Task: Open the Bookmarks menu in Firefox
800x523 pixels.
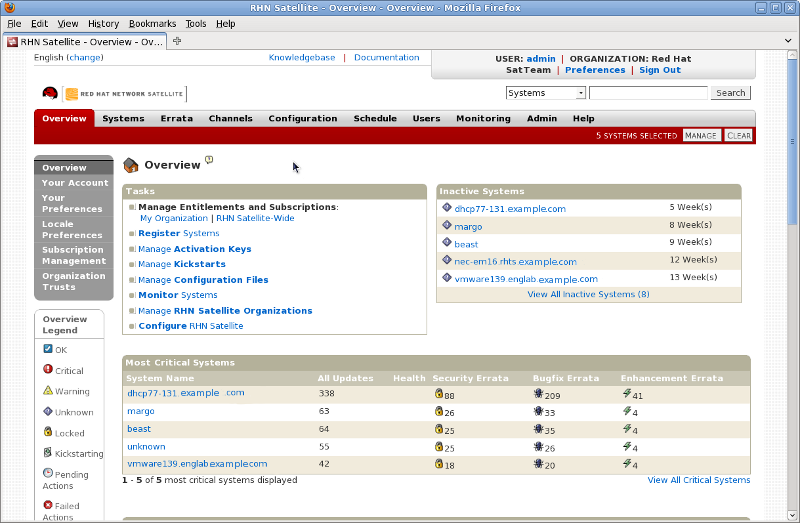Action: pos(152,23)
